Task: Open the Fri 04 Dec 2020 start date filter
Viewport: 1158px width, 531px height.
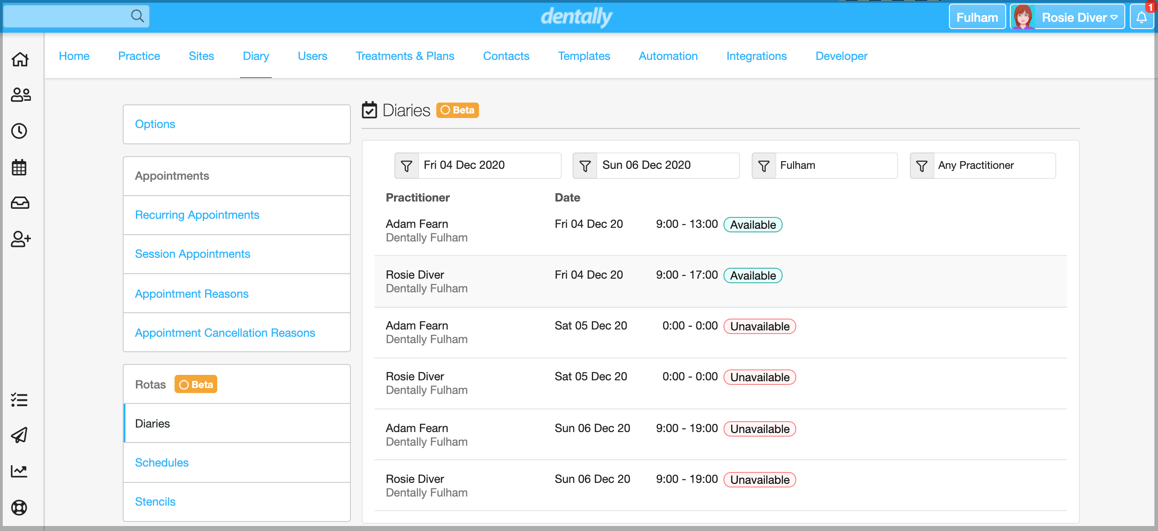Action: pos(477,165)
